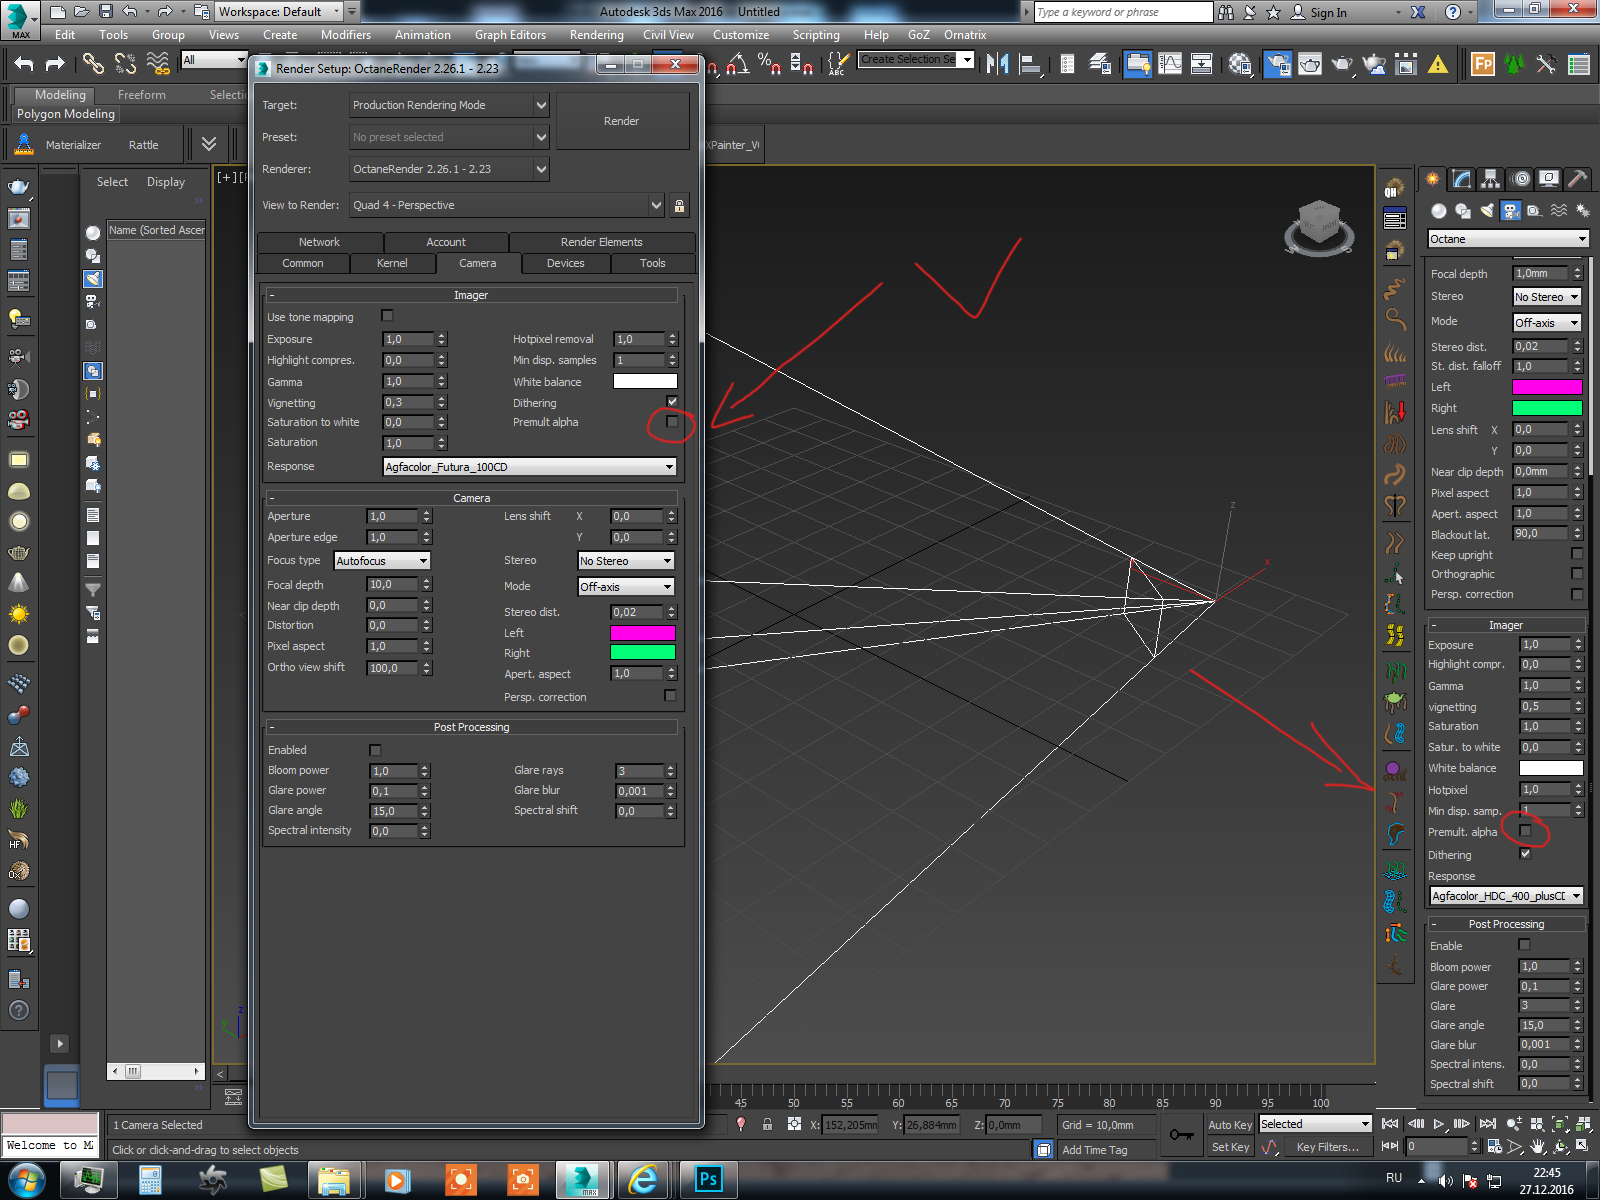Check Premult alpha in Render Setup
Viewport: 1600px width, 1200px height.
tap(672, 422)
